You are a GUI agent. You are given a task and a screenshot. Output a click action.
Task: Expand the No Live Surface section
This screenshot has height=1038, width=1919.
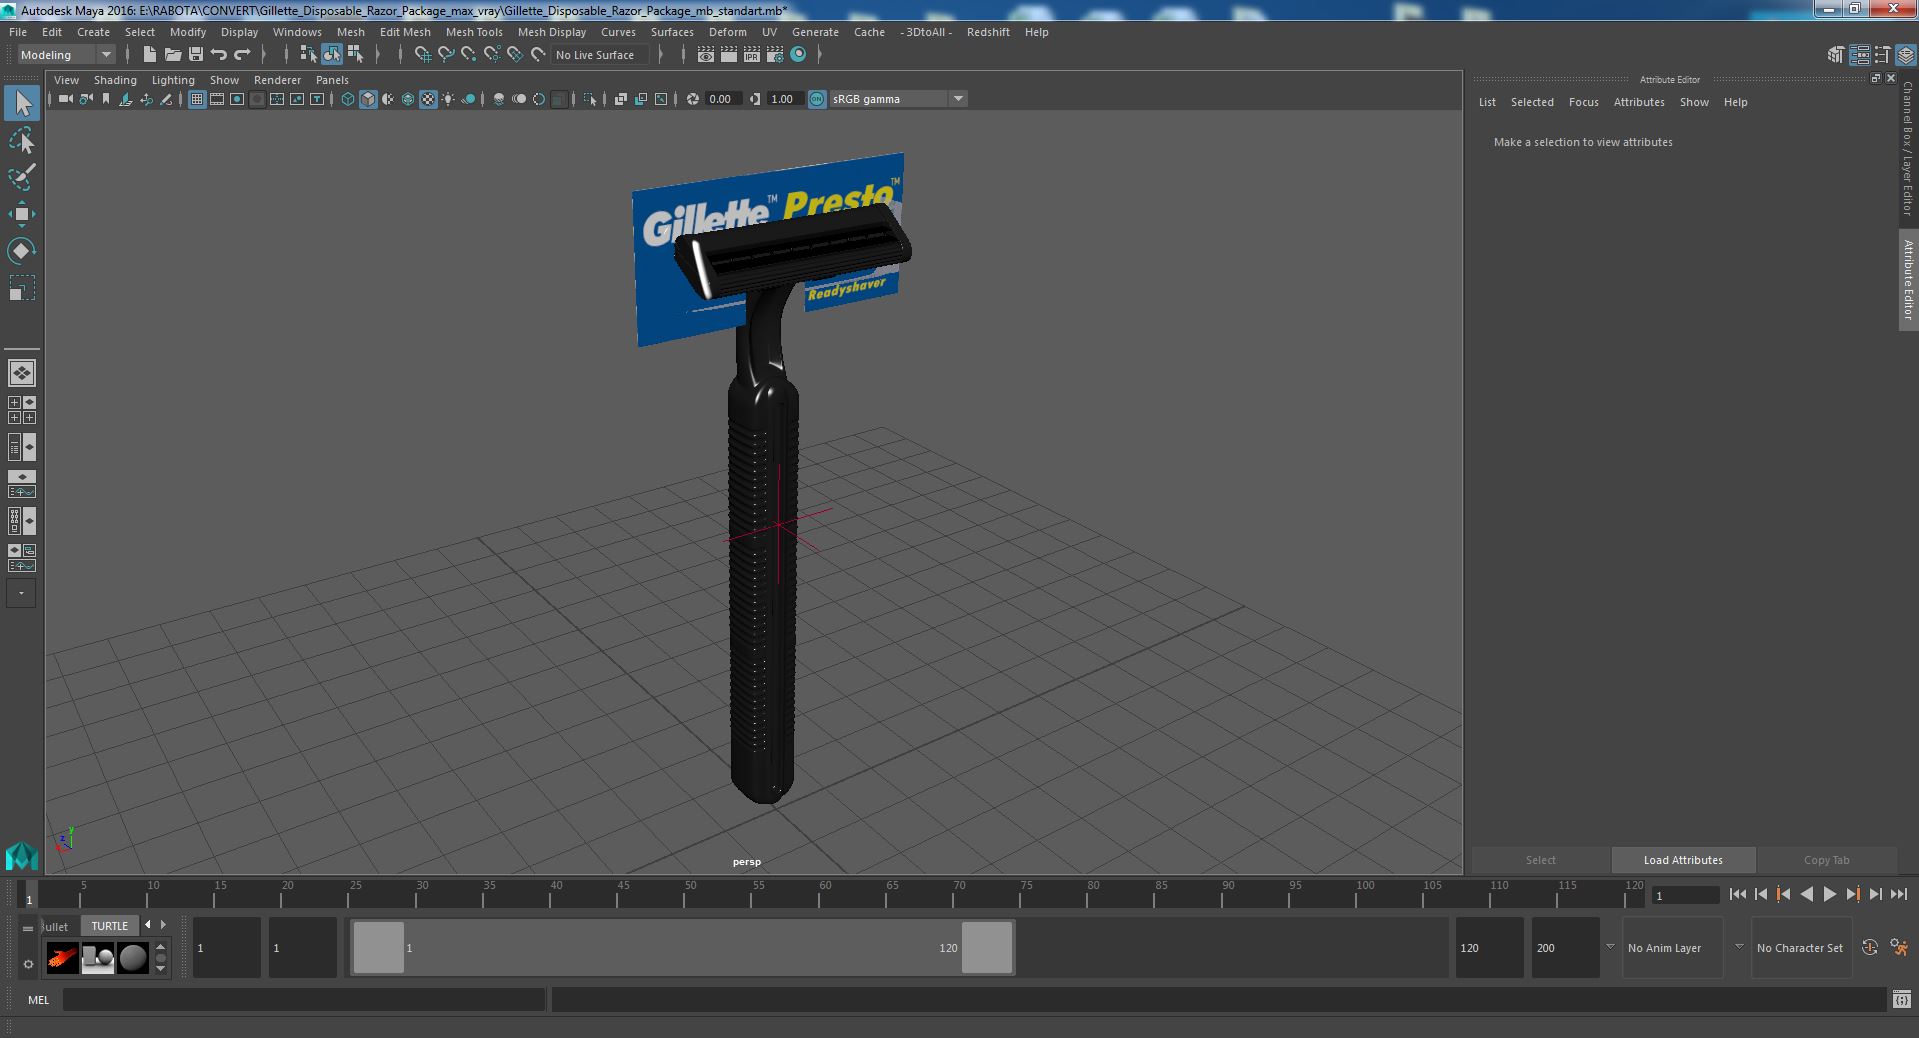(x=661, y=55)
